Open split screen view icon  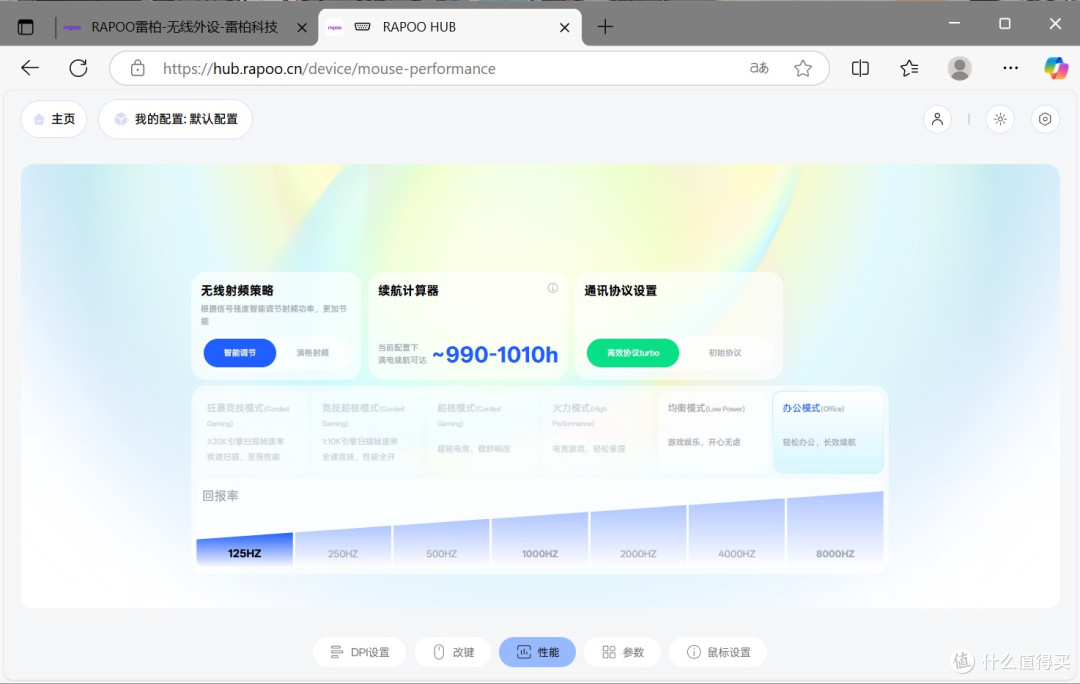point(860,68)
